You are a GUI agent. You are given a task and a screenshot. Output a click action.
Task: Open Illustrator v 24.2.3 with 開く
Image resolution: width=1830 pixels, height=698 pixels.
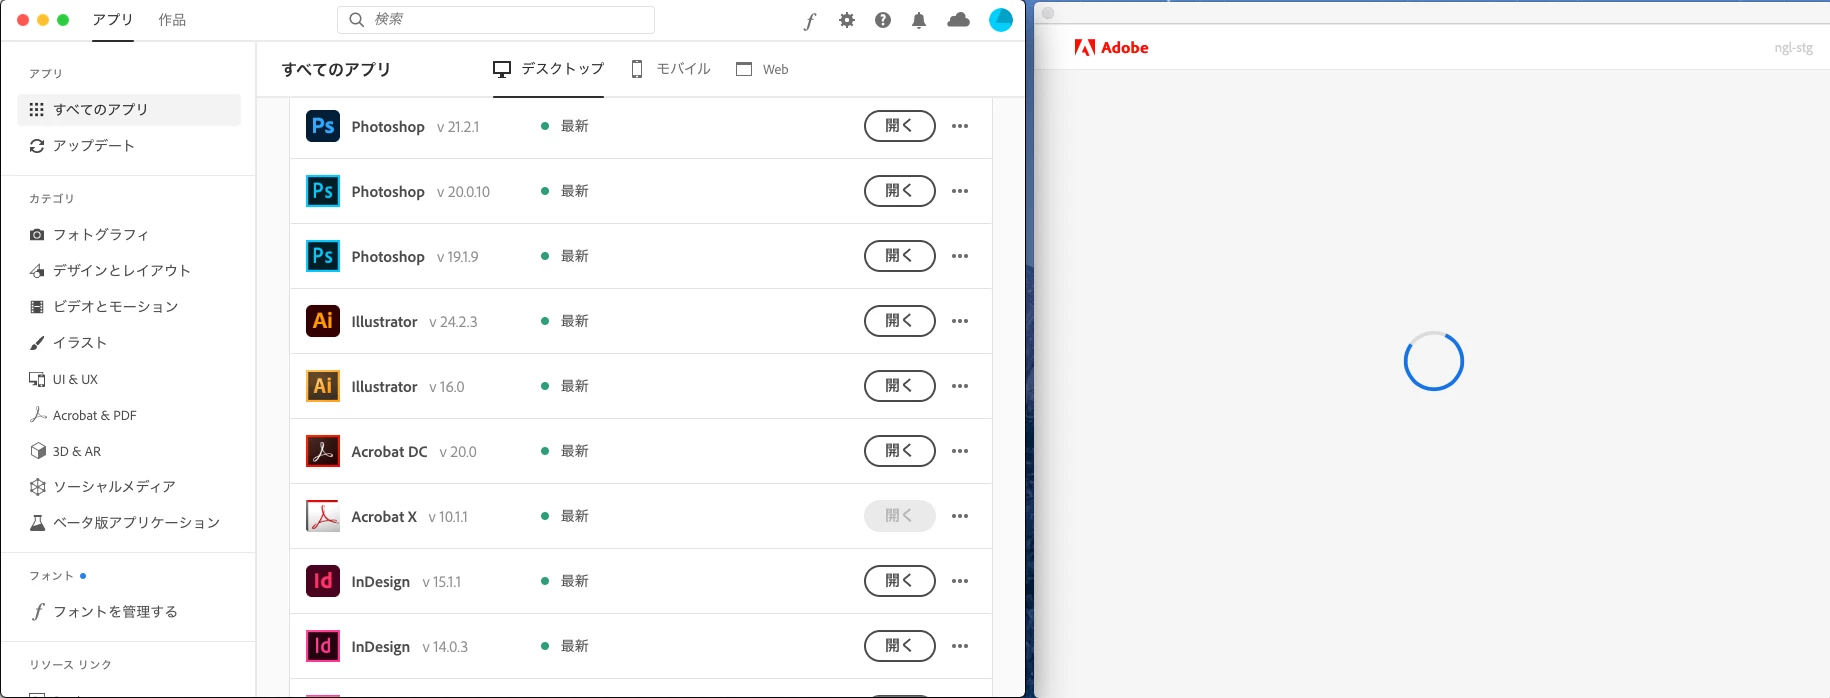click(x=900, y=321)
